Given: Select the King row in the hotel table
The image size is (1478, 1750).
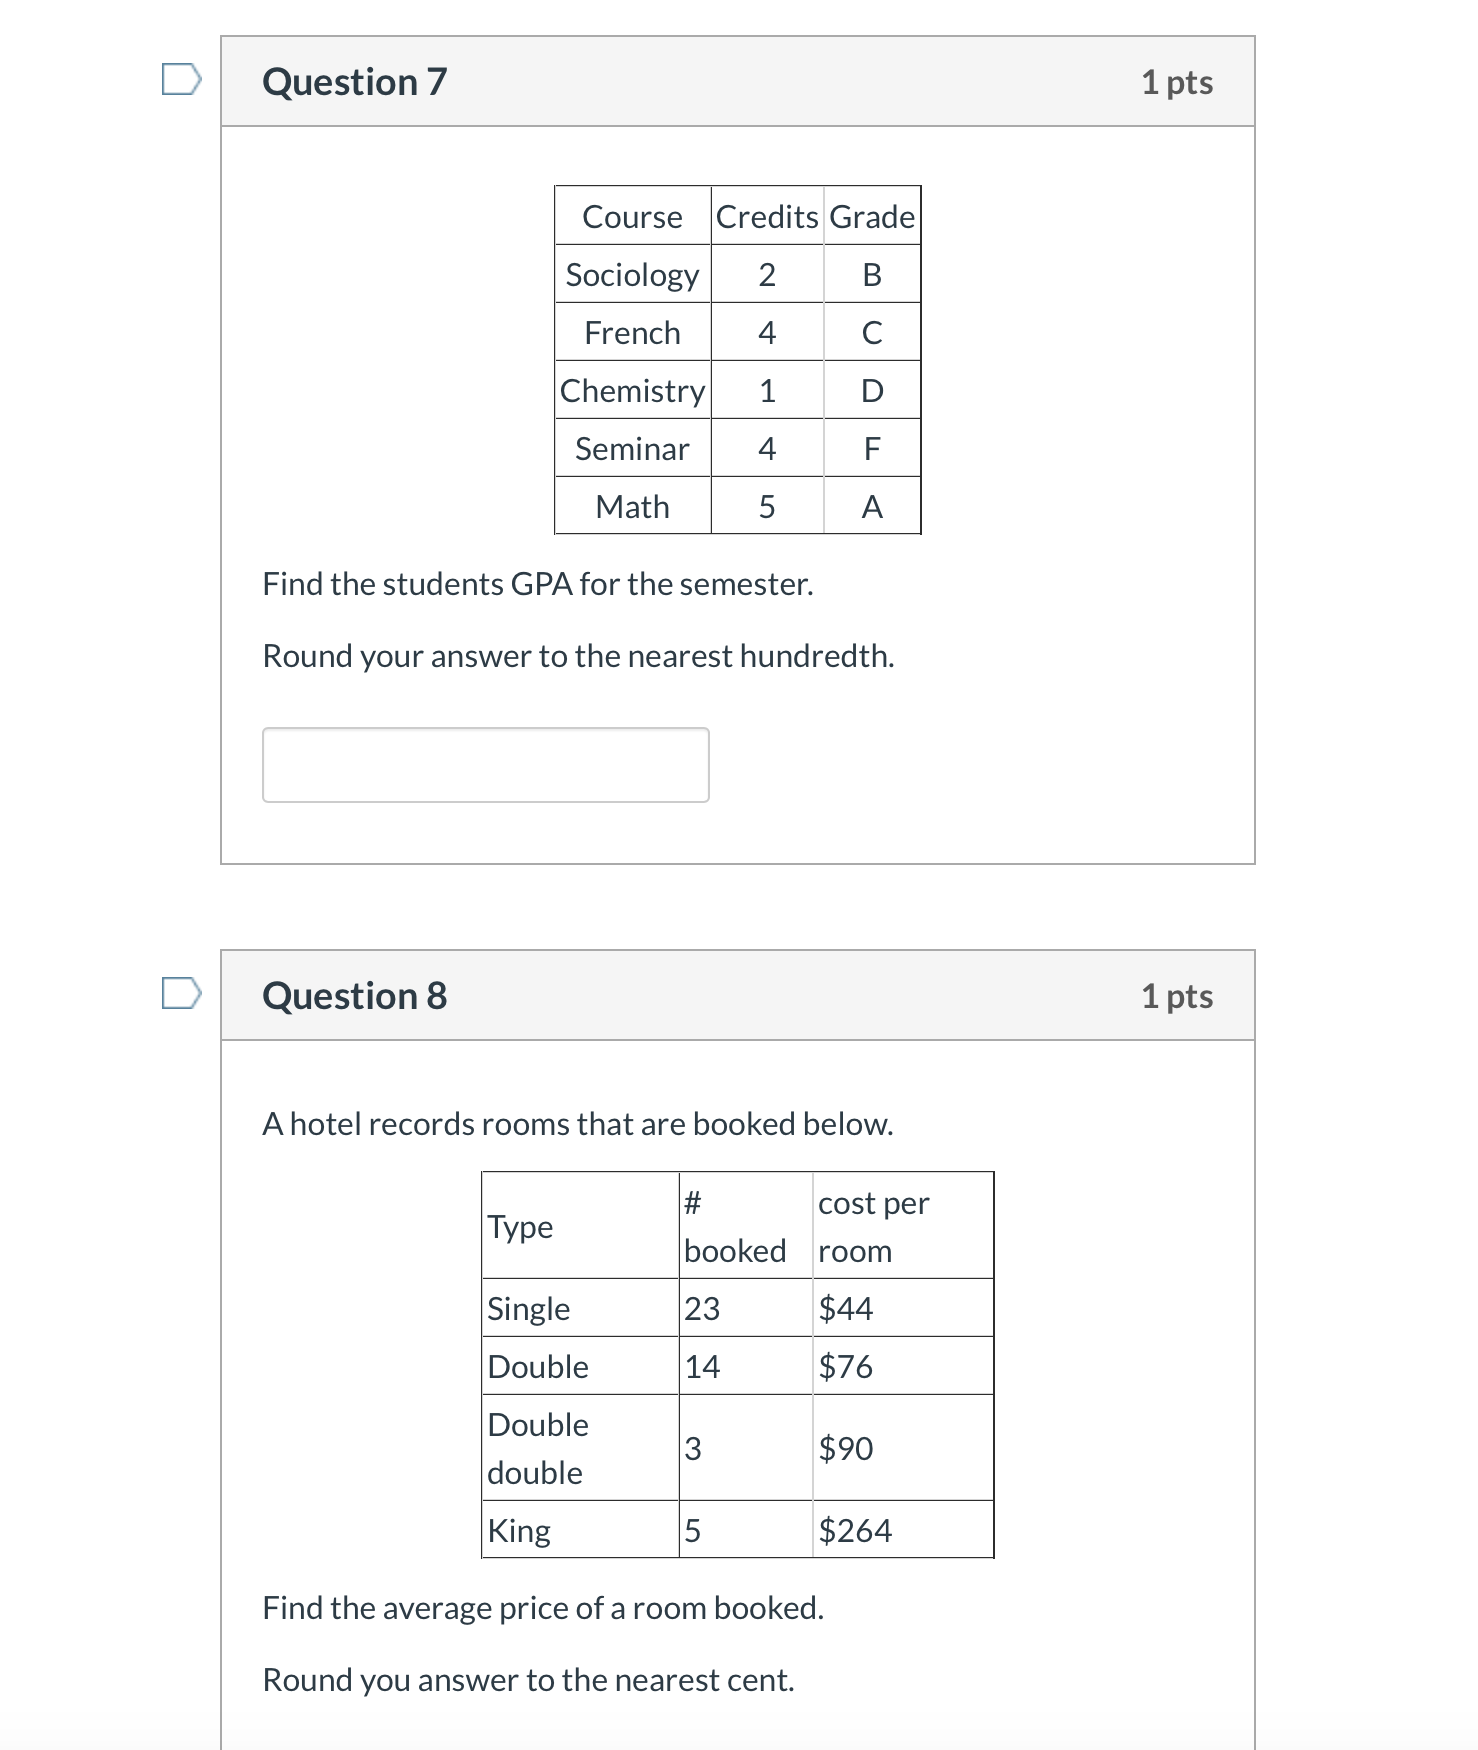Looking at the screenshot, I should coord(736,1530).
